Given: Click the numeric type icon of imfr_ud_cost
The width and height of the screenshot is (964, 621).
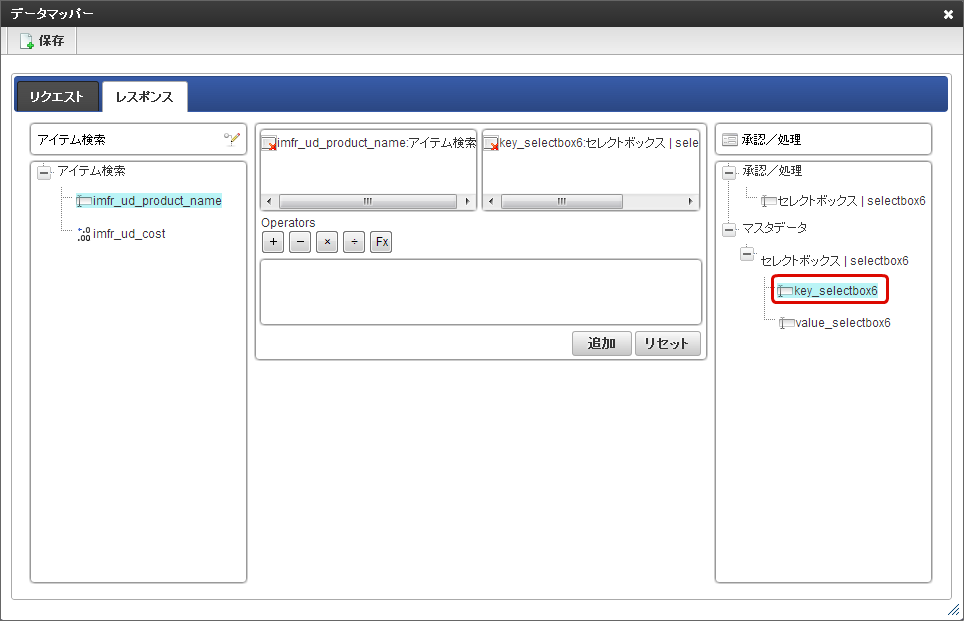Looking at the screenshot, I should (84, 234).
